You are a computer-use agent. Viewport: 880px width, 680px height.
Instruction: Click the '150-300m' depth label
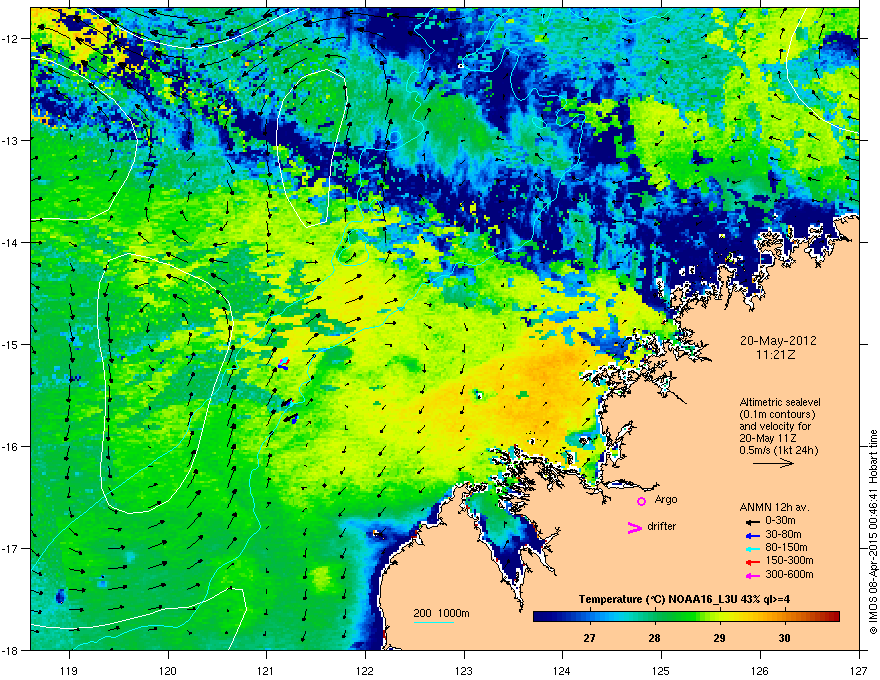pyautogui.click(x=789, y=560)
